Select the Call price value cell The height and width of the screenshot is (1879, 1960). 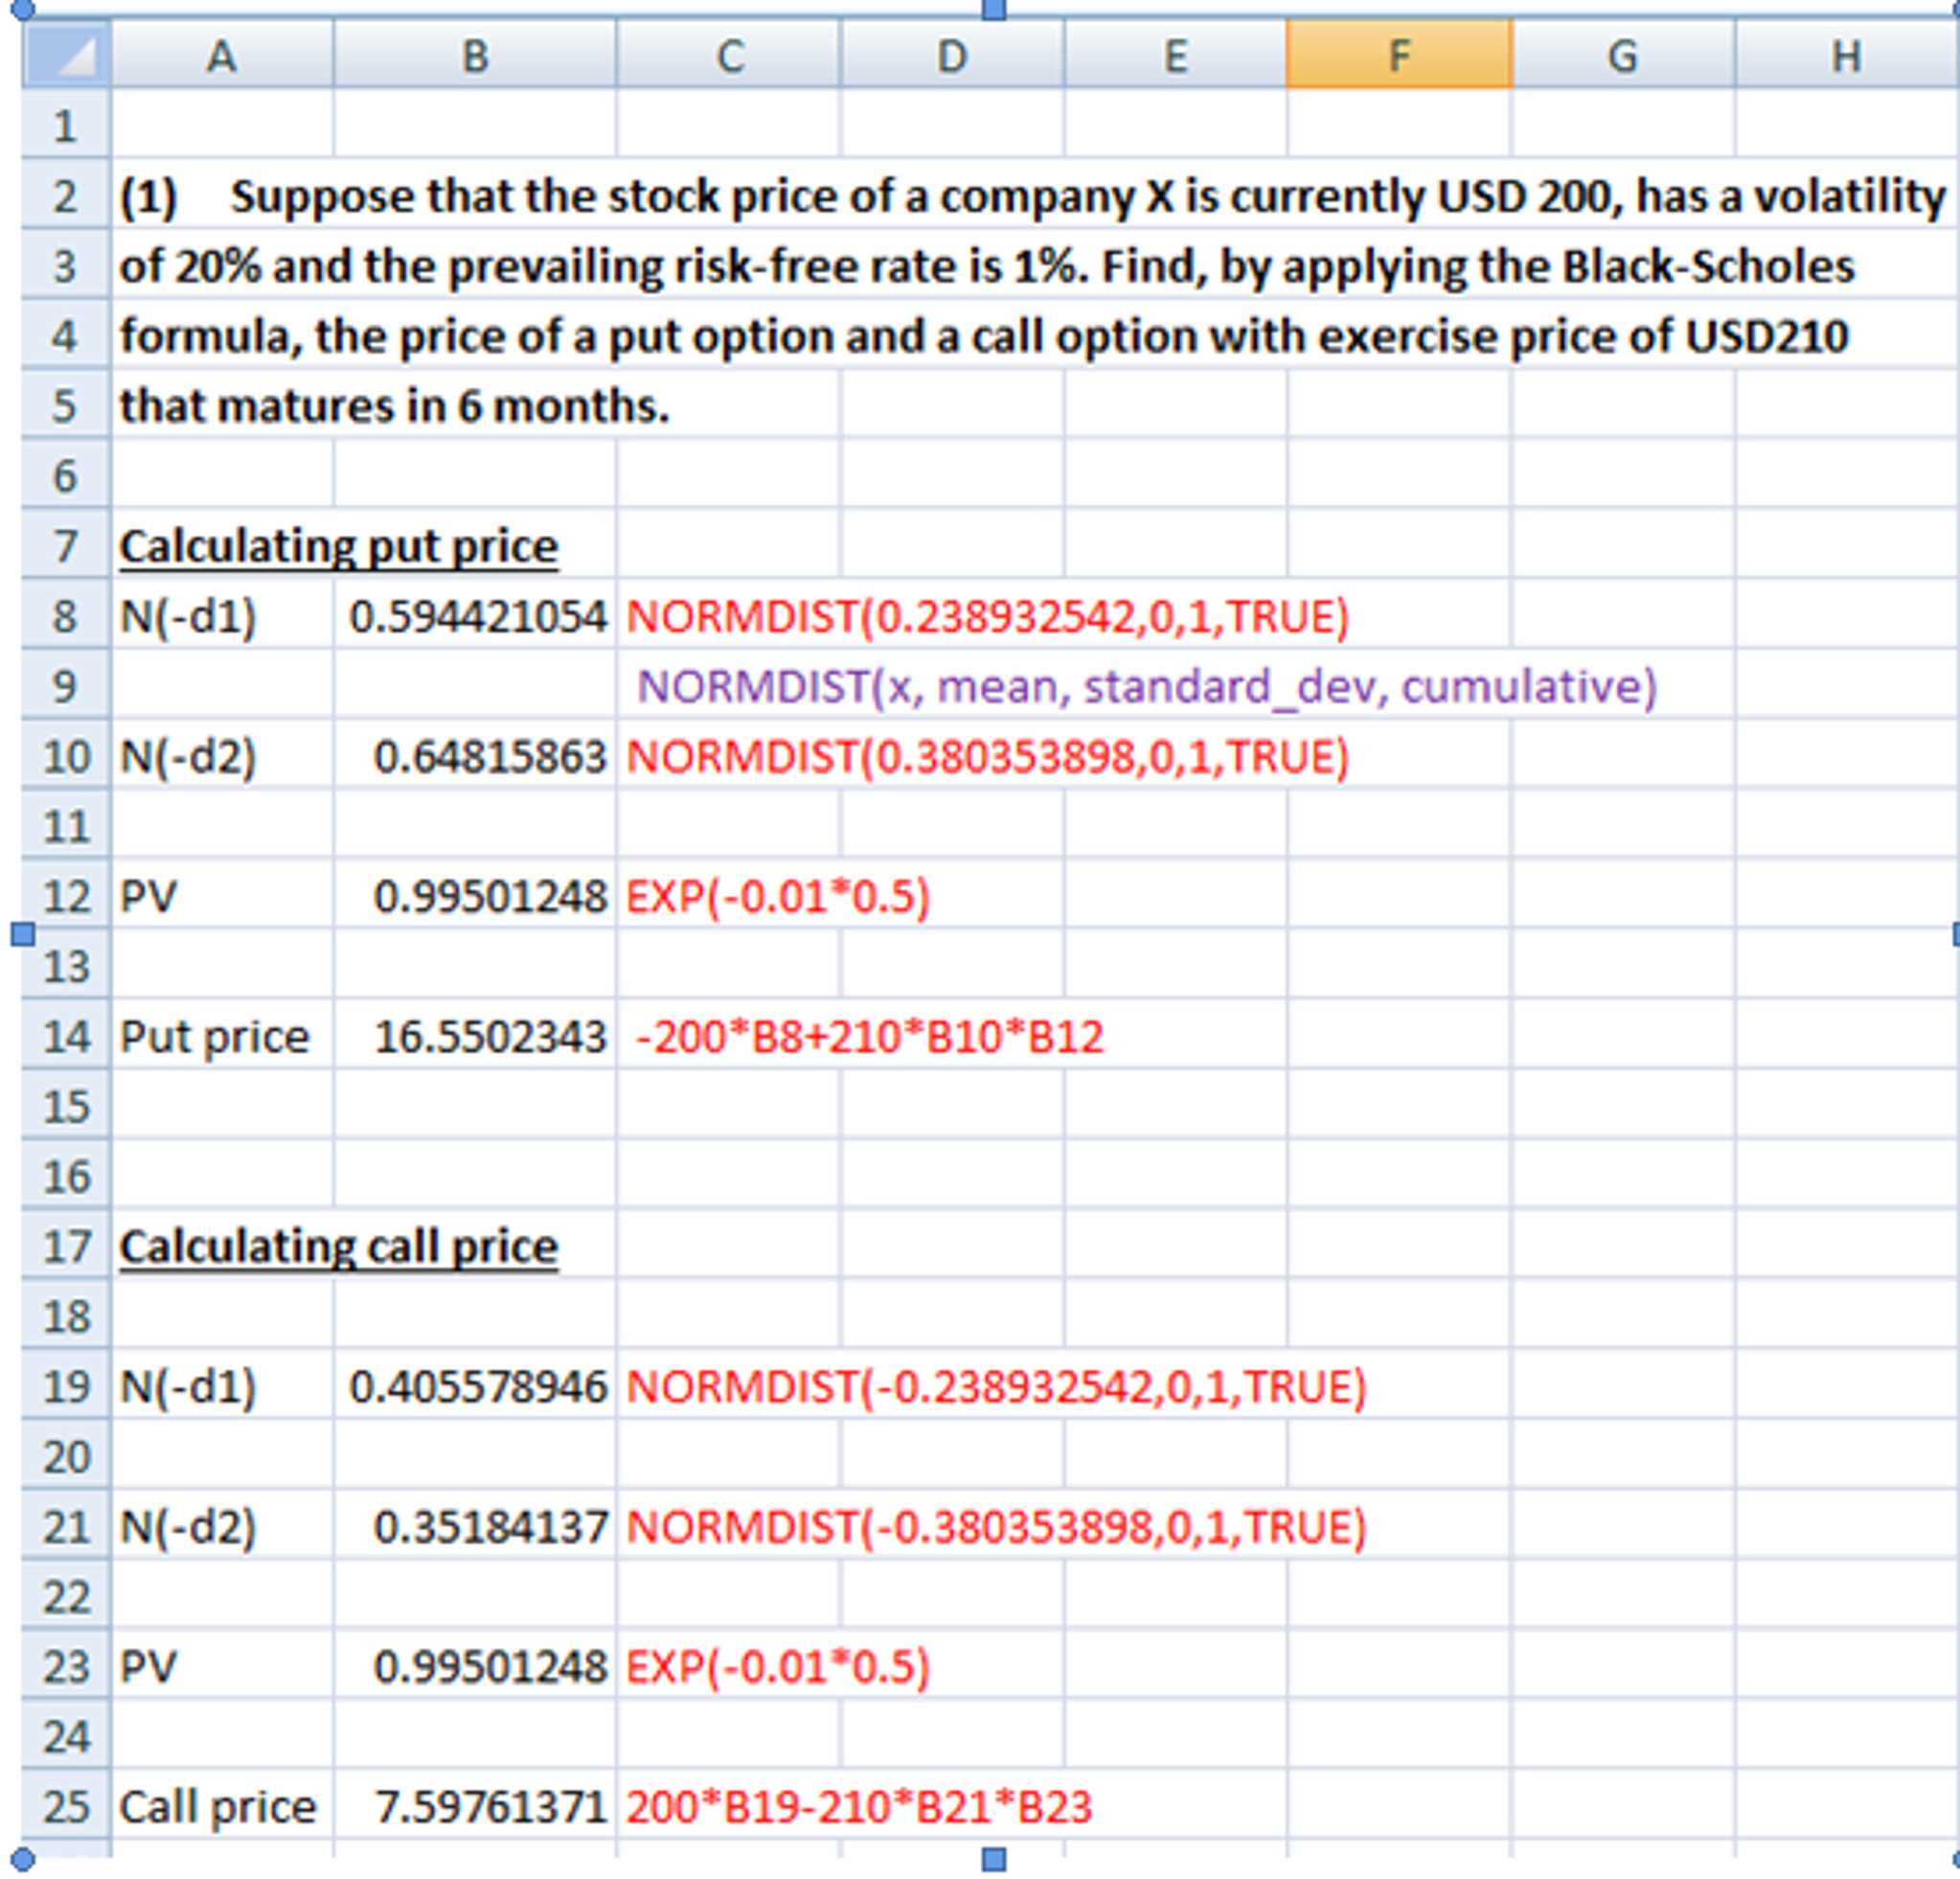pos(473,1806)
